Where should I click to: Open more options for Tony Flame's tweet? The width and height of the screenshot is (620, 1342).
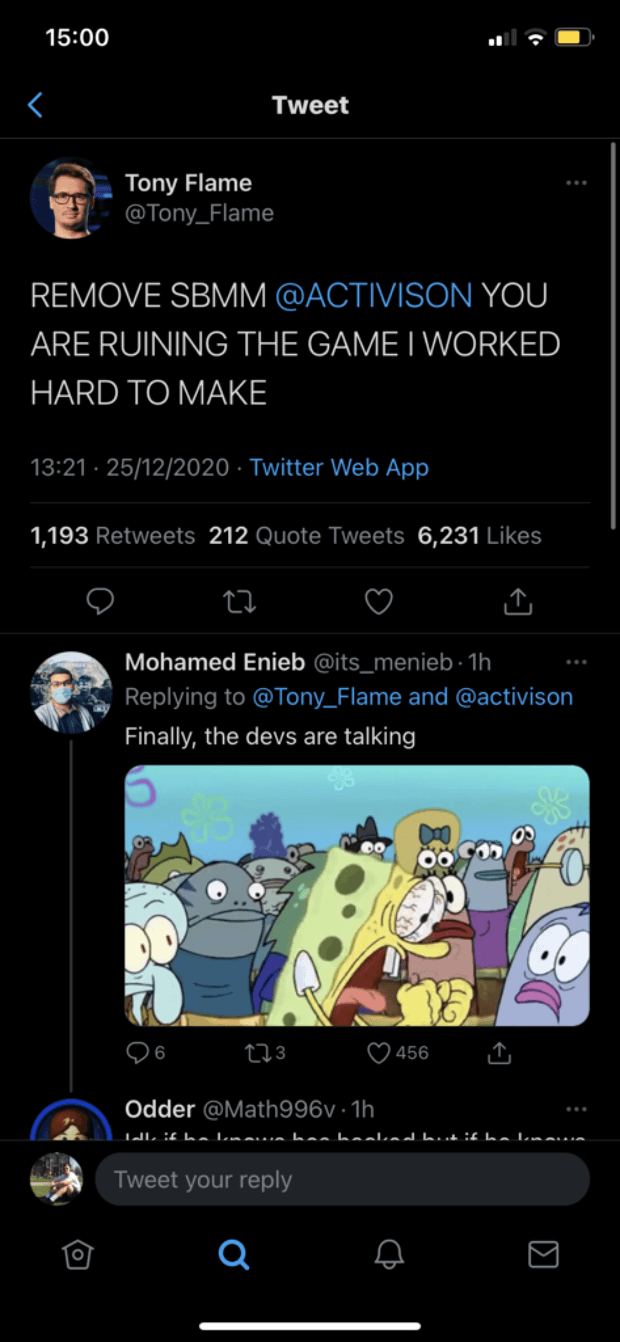coord(576,183)
